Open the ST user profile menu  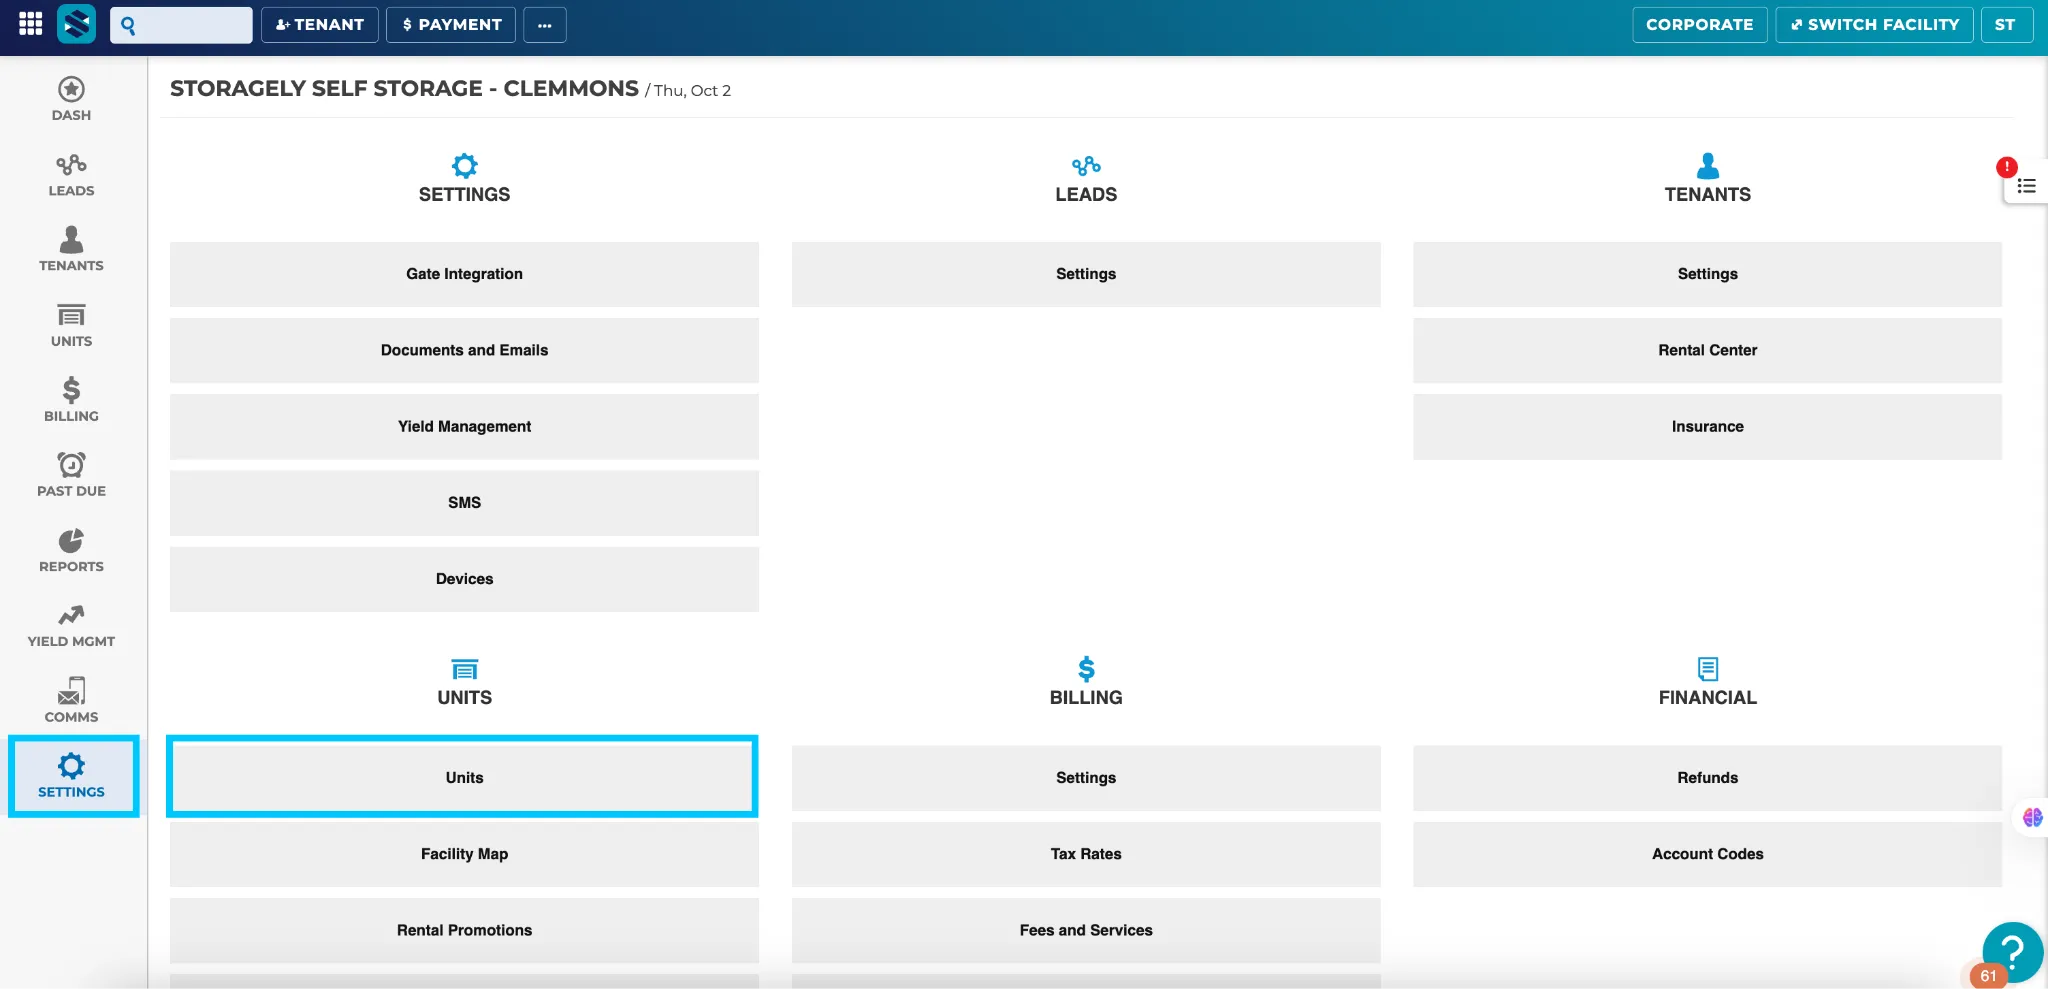2006,25
